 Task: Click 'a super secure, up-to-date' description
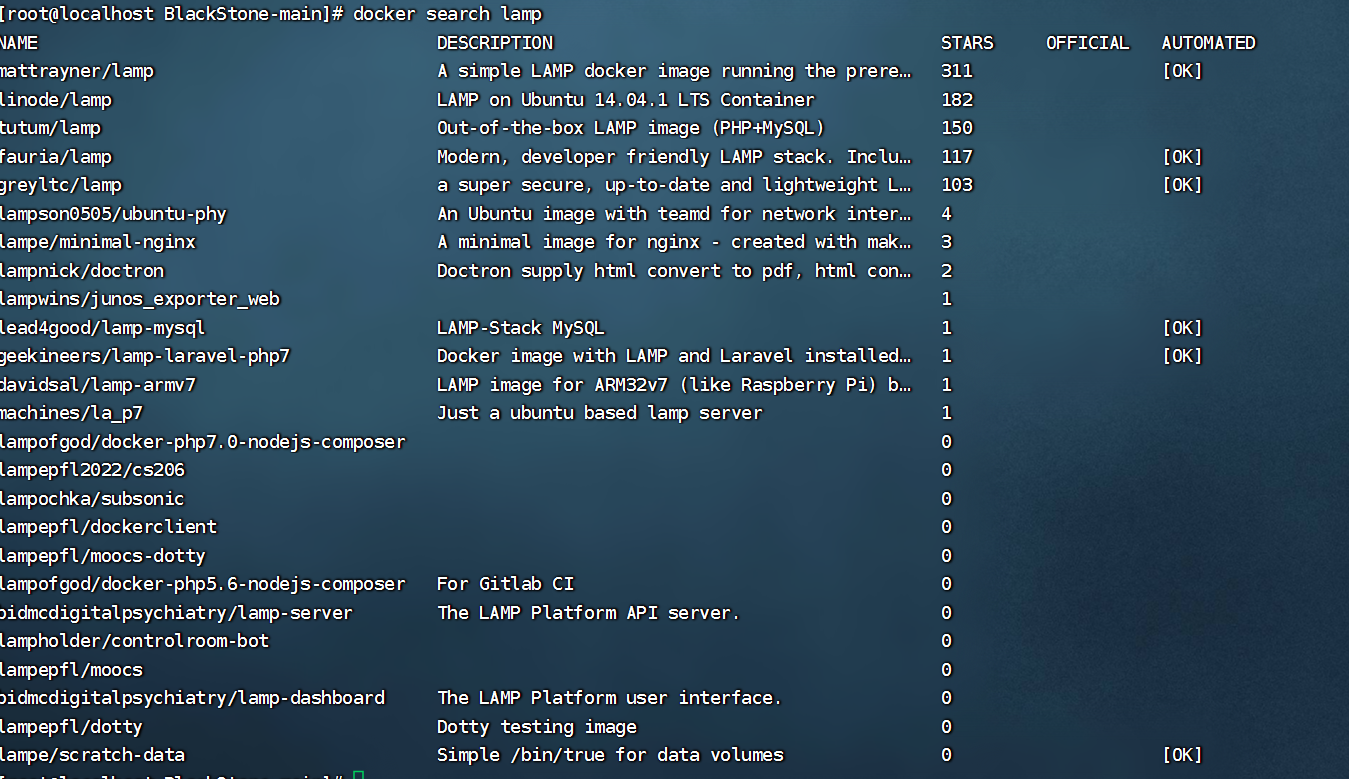coord(672,185)
